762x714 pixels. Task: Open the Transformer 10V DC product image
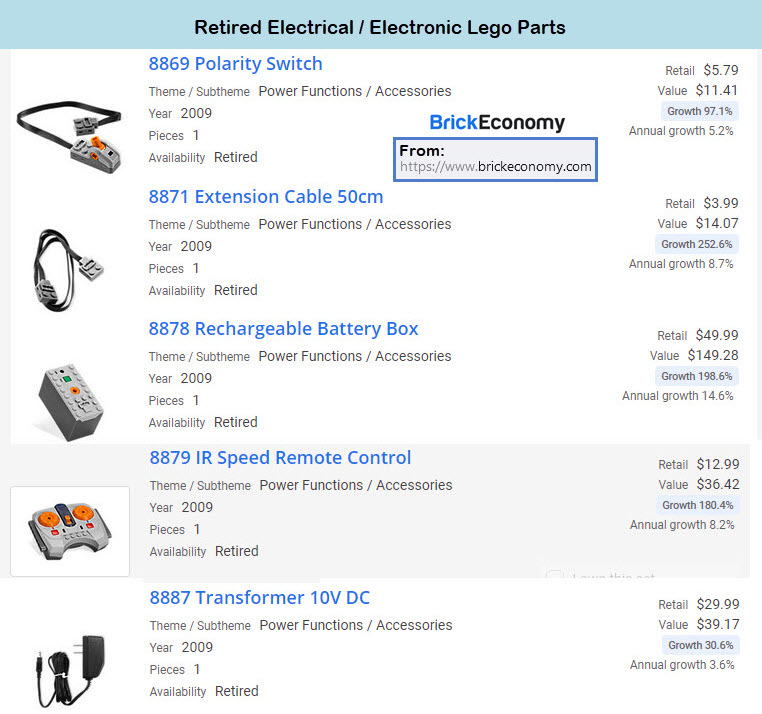pos(69,663)
